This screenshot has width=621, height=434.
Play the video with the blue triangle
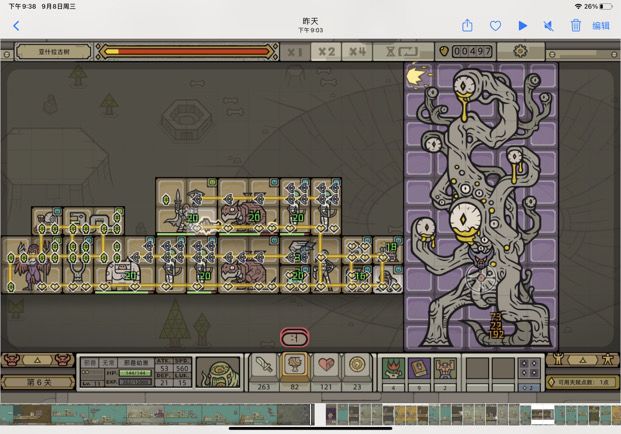coord(522,26)
